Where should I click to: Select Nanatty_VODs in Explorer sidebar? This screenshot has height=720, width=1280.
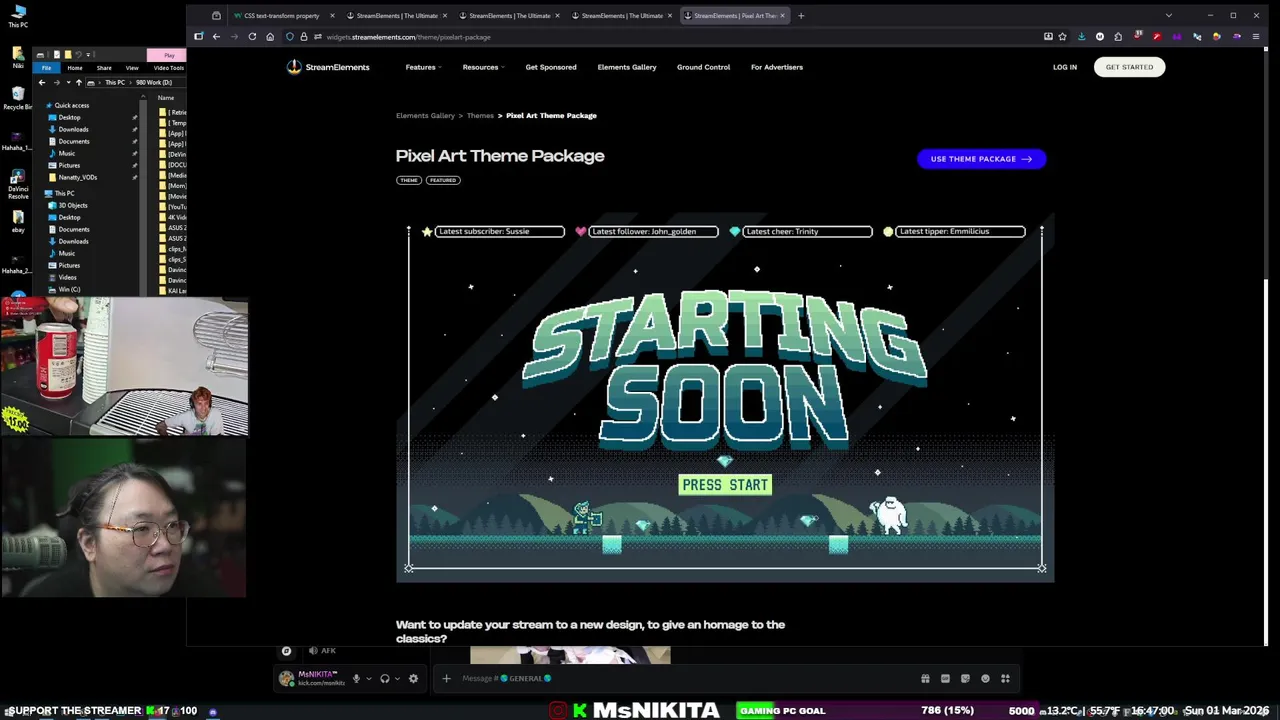pyautogui.click(x=77, y=178)
